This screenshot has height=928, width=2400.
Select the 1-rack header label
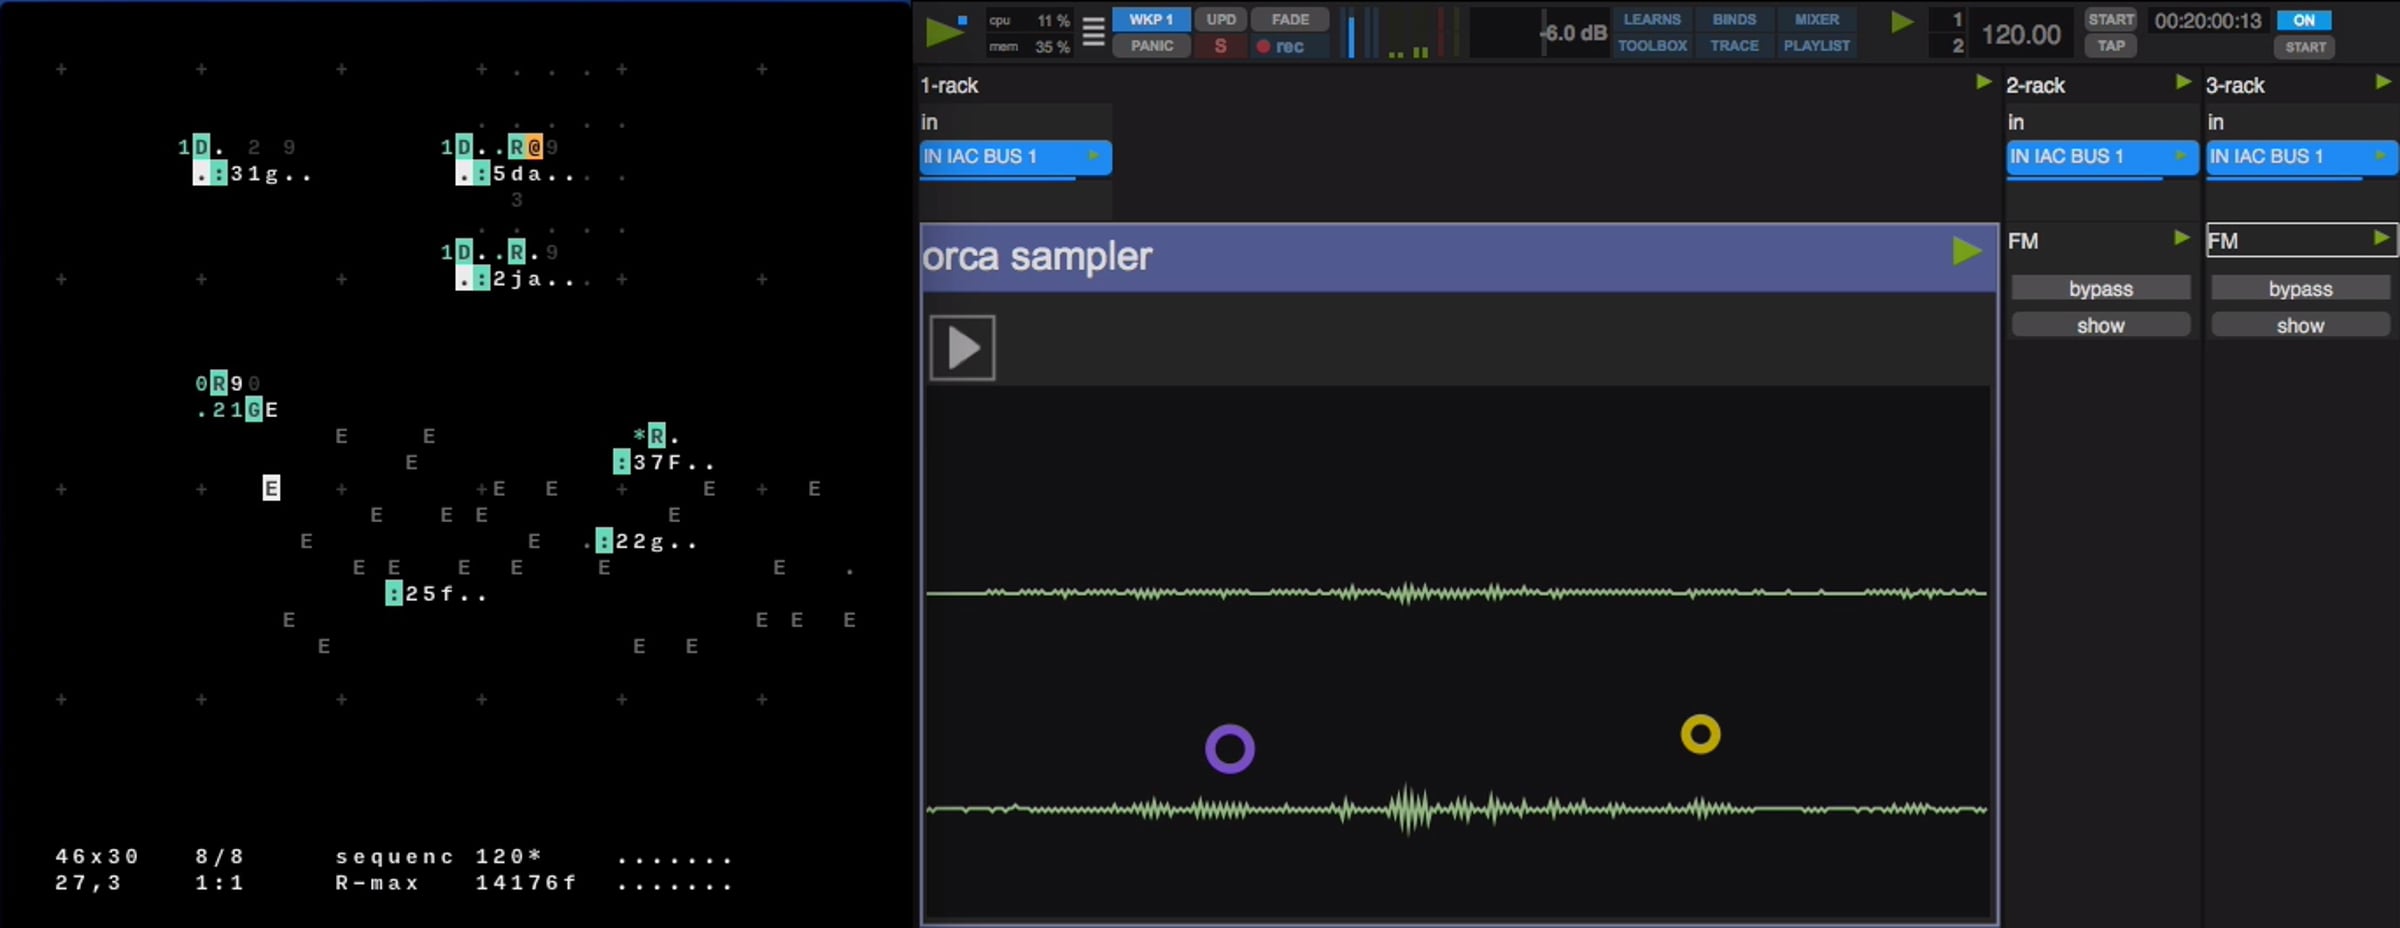coord(949,85)
